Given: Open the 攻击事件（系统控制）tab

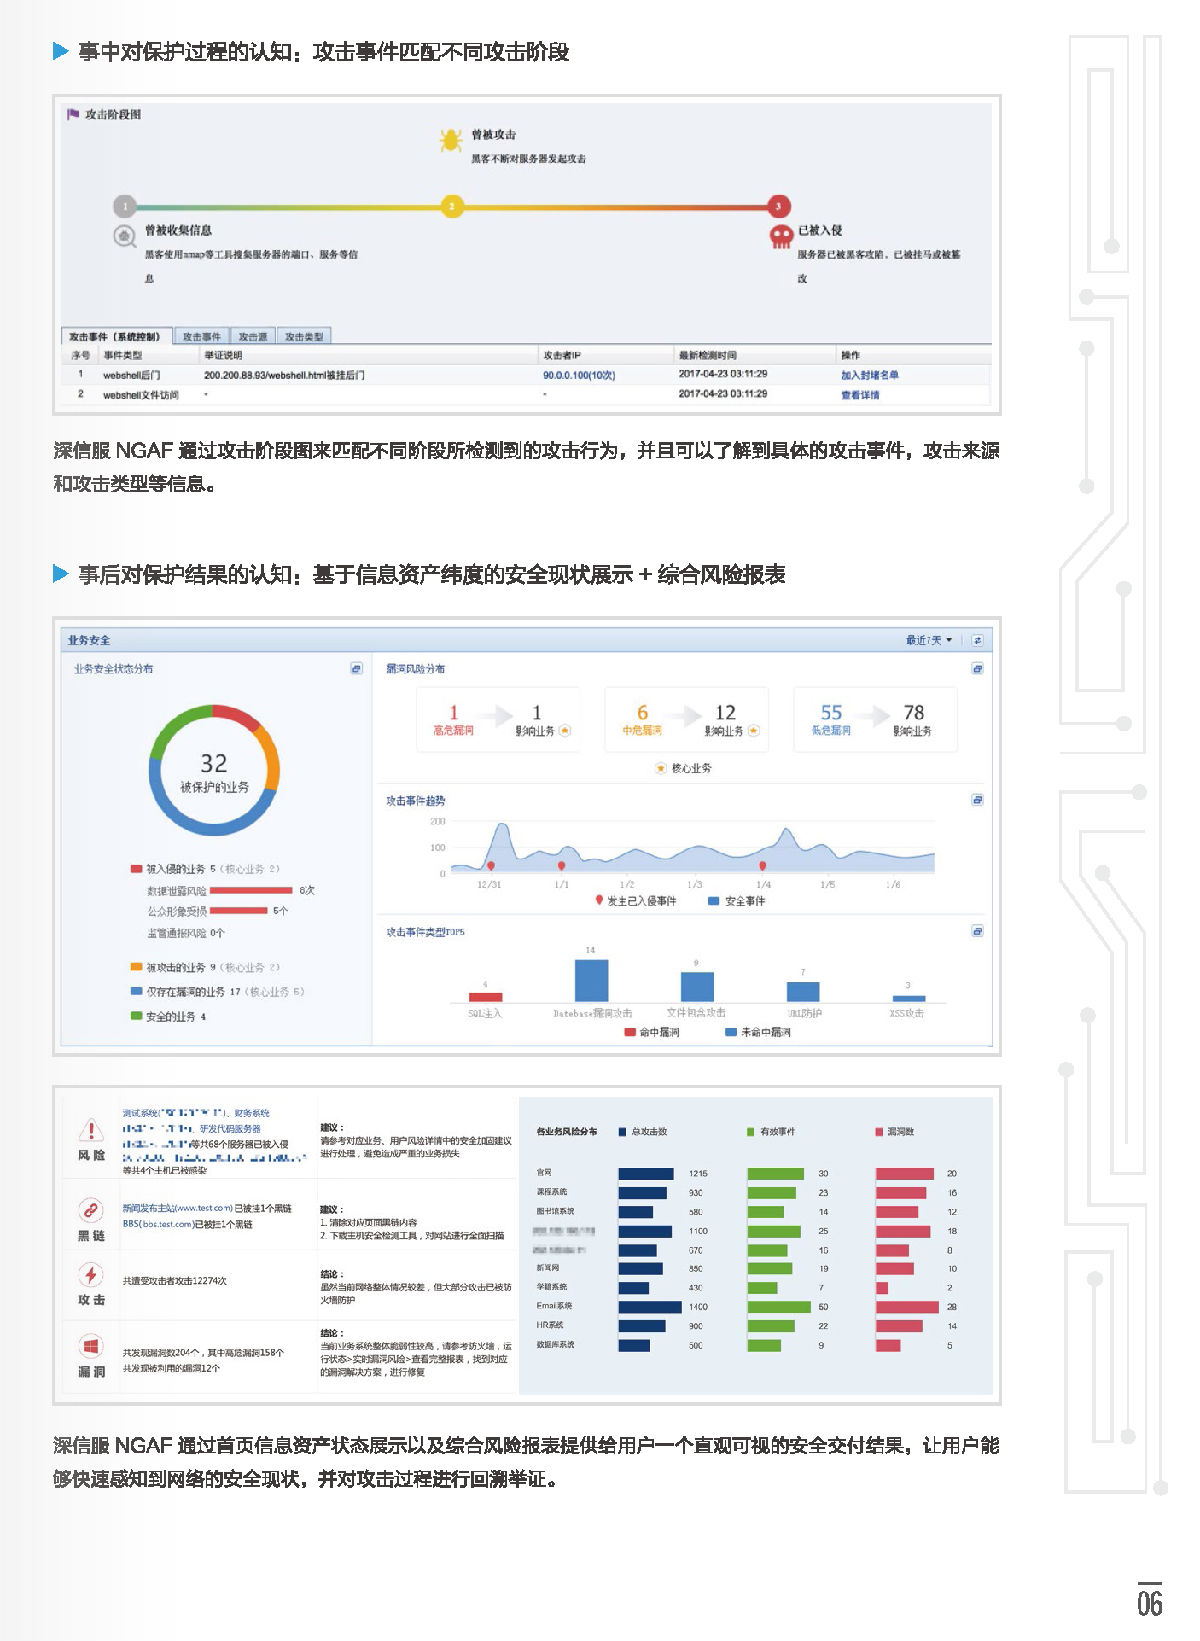Looking at the screenshot, I should point(115,337).
